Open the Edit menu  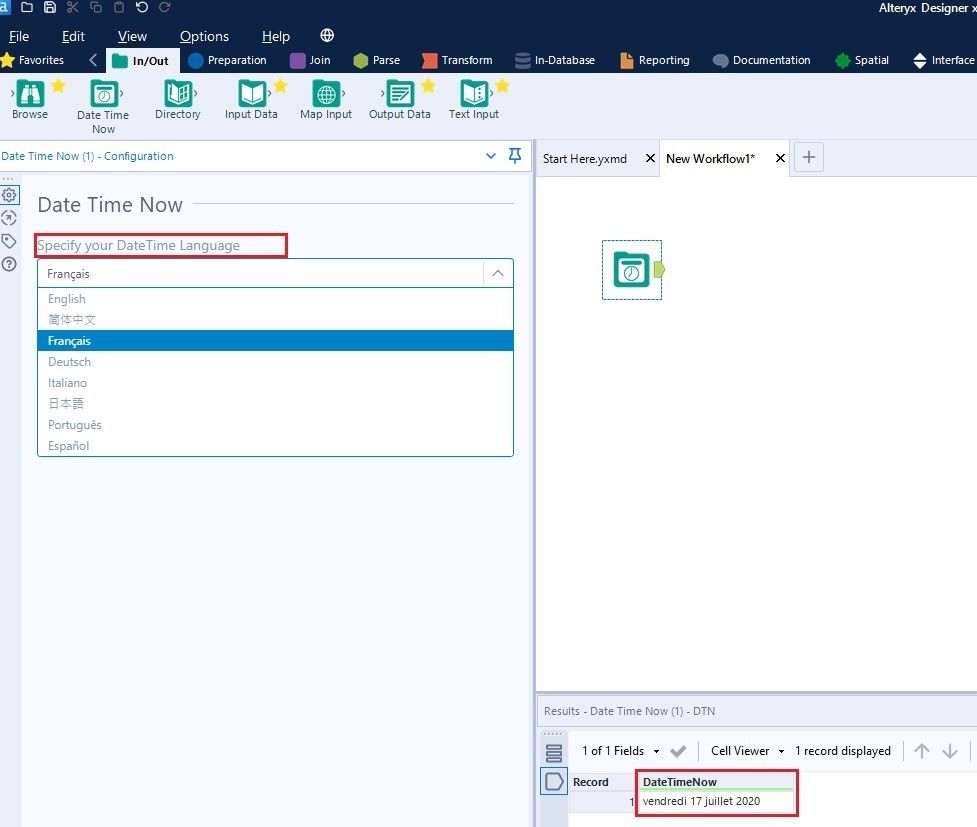click(74, 36)
